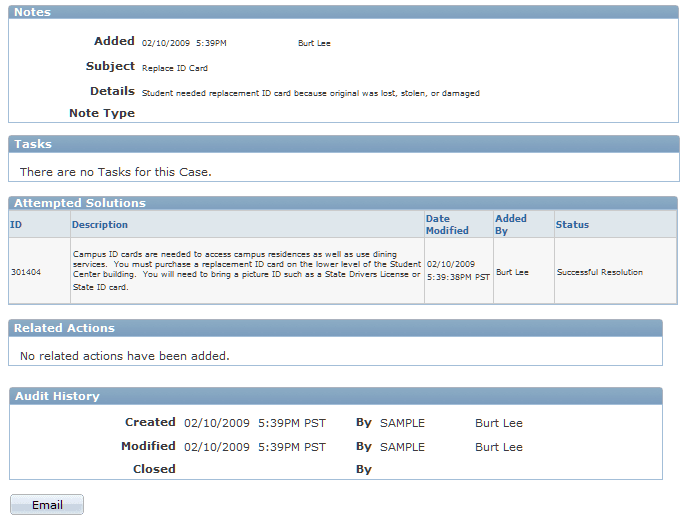Click the Related Actions section header
690x522 pixels.
335,328
